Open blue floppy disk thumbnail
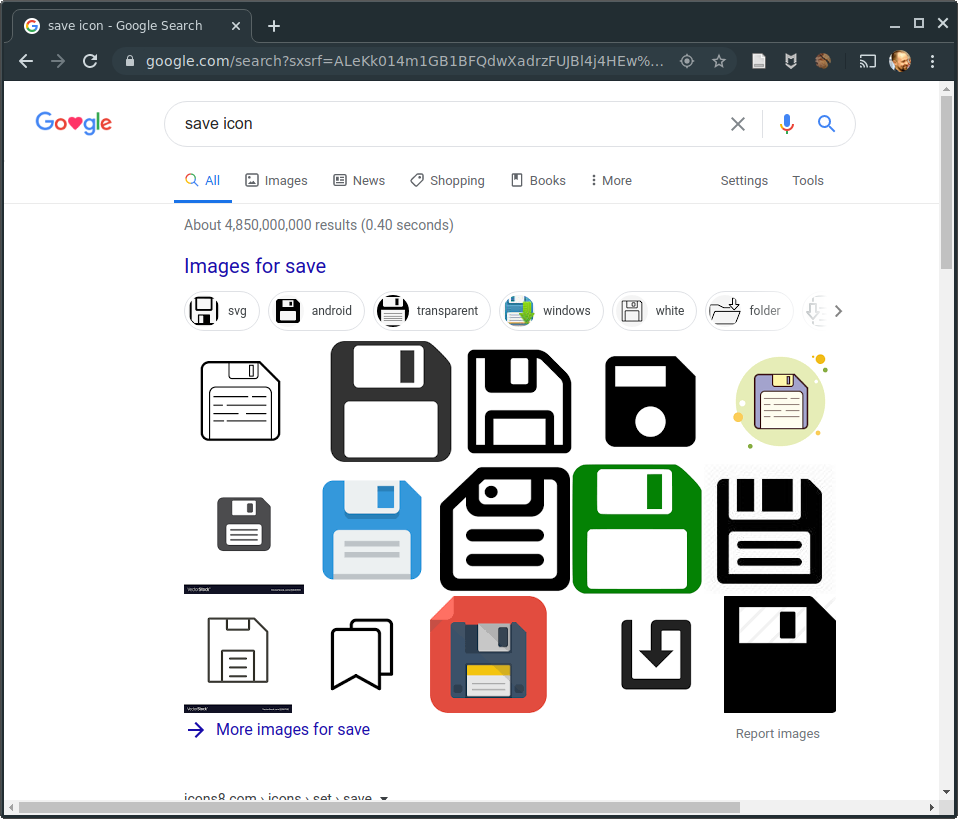This screenshot has width=958, height=819. coord(372,529)
